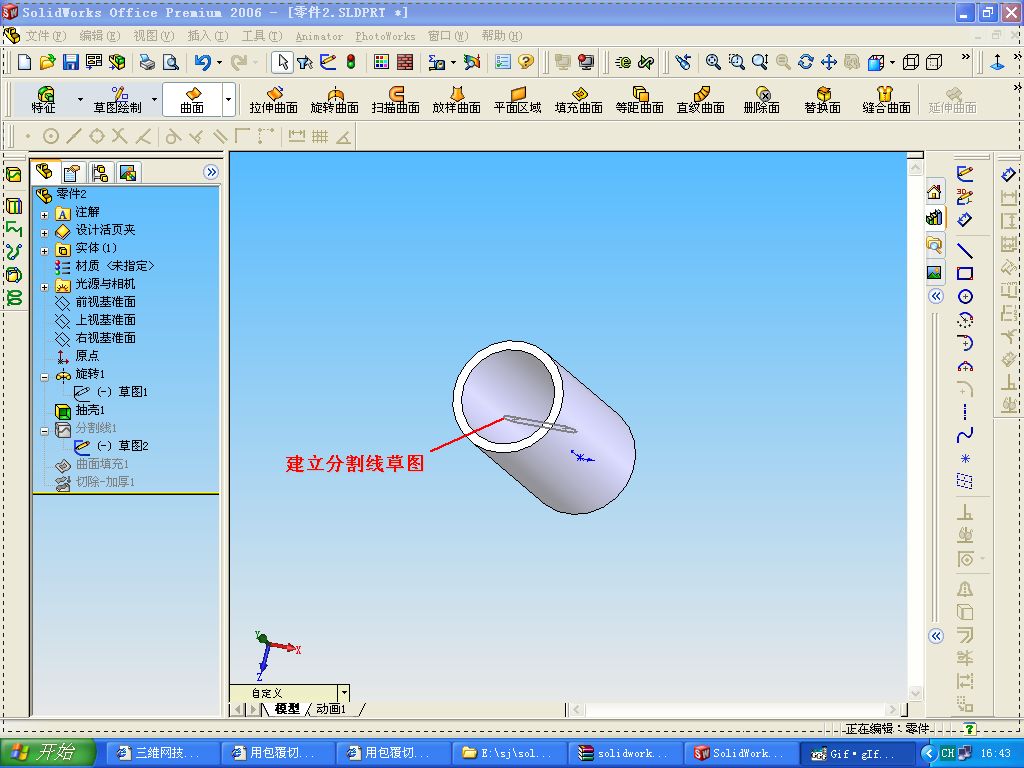This screenshot has width=1024, height=768.
Task: Switch to the 模型 tab
Action: 287,709
